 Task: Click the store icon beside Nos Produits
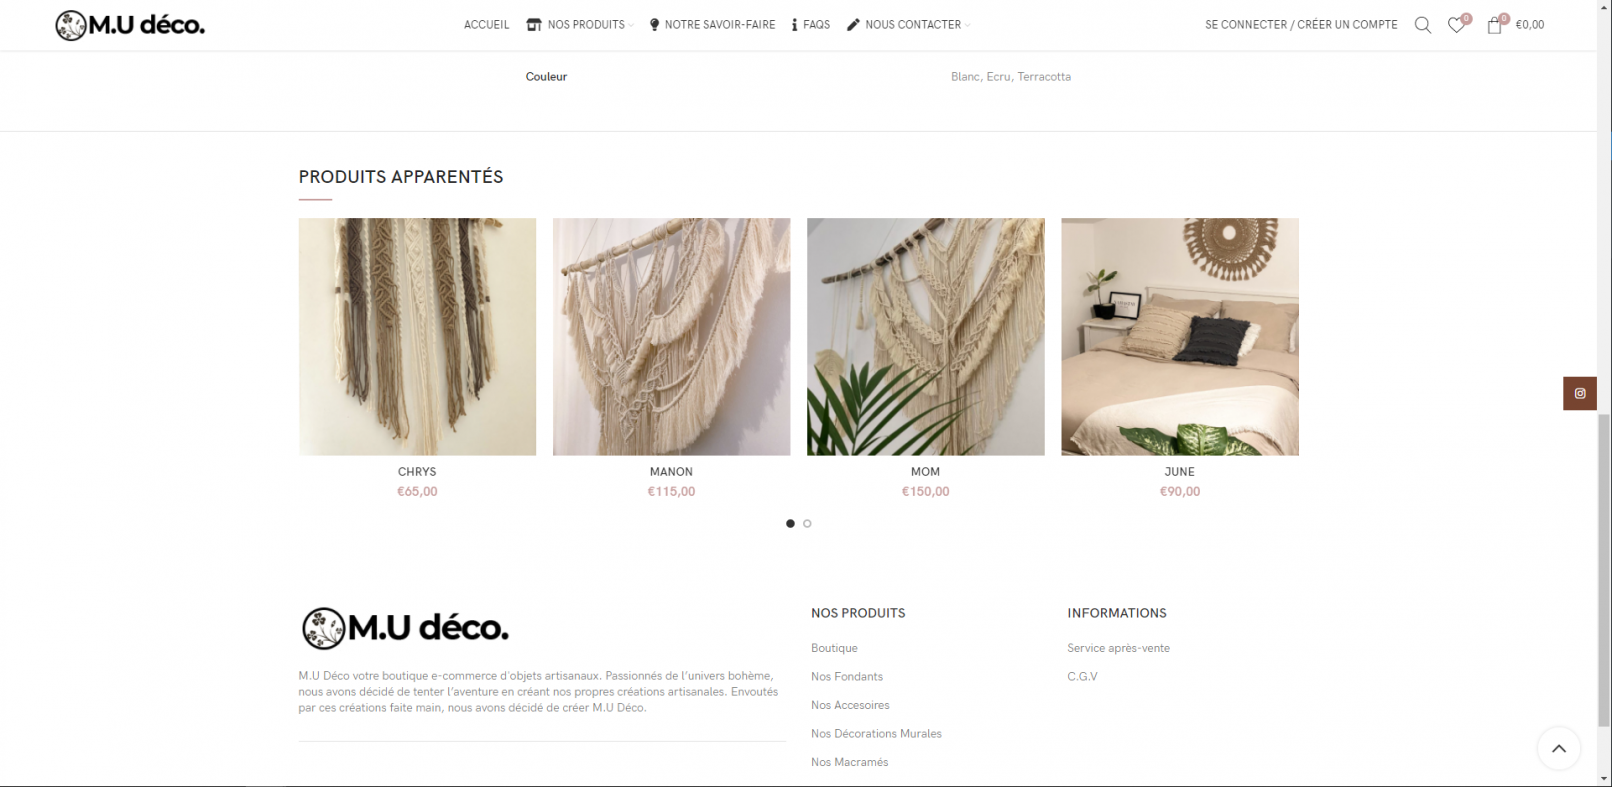[534, 25]
